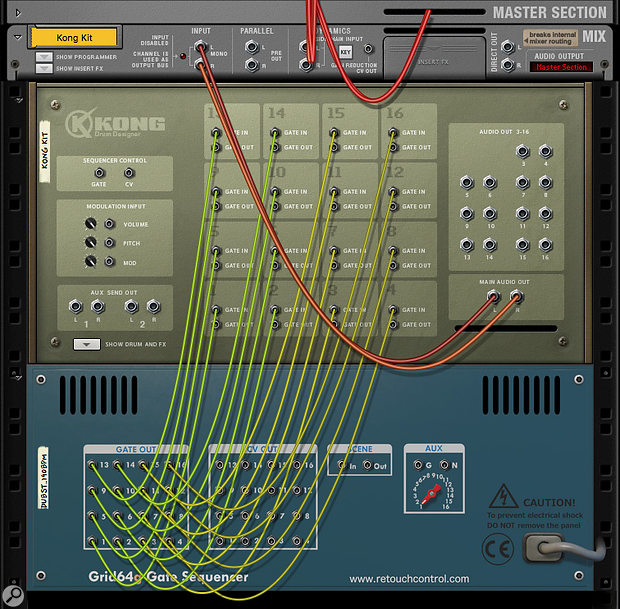Click the Mix channel Input L jack
This screenshot has height=609, width=620.
tap(200, 47)
